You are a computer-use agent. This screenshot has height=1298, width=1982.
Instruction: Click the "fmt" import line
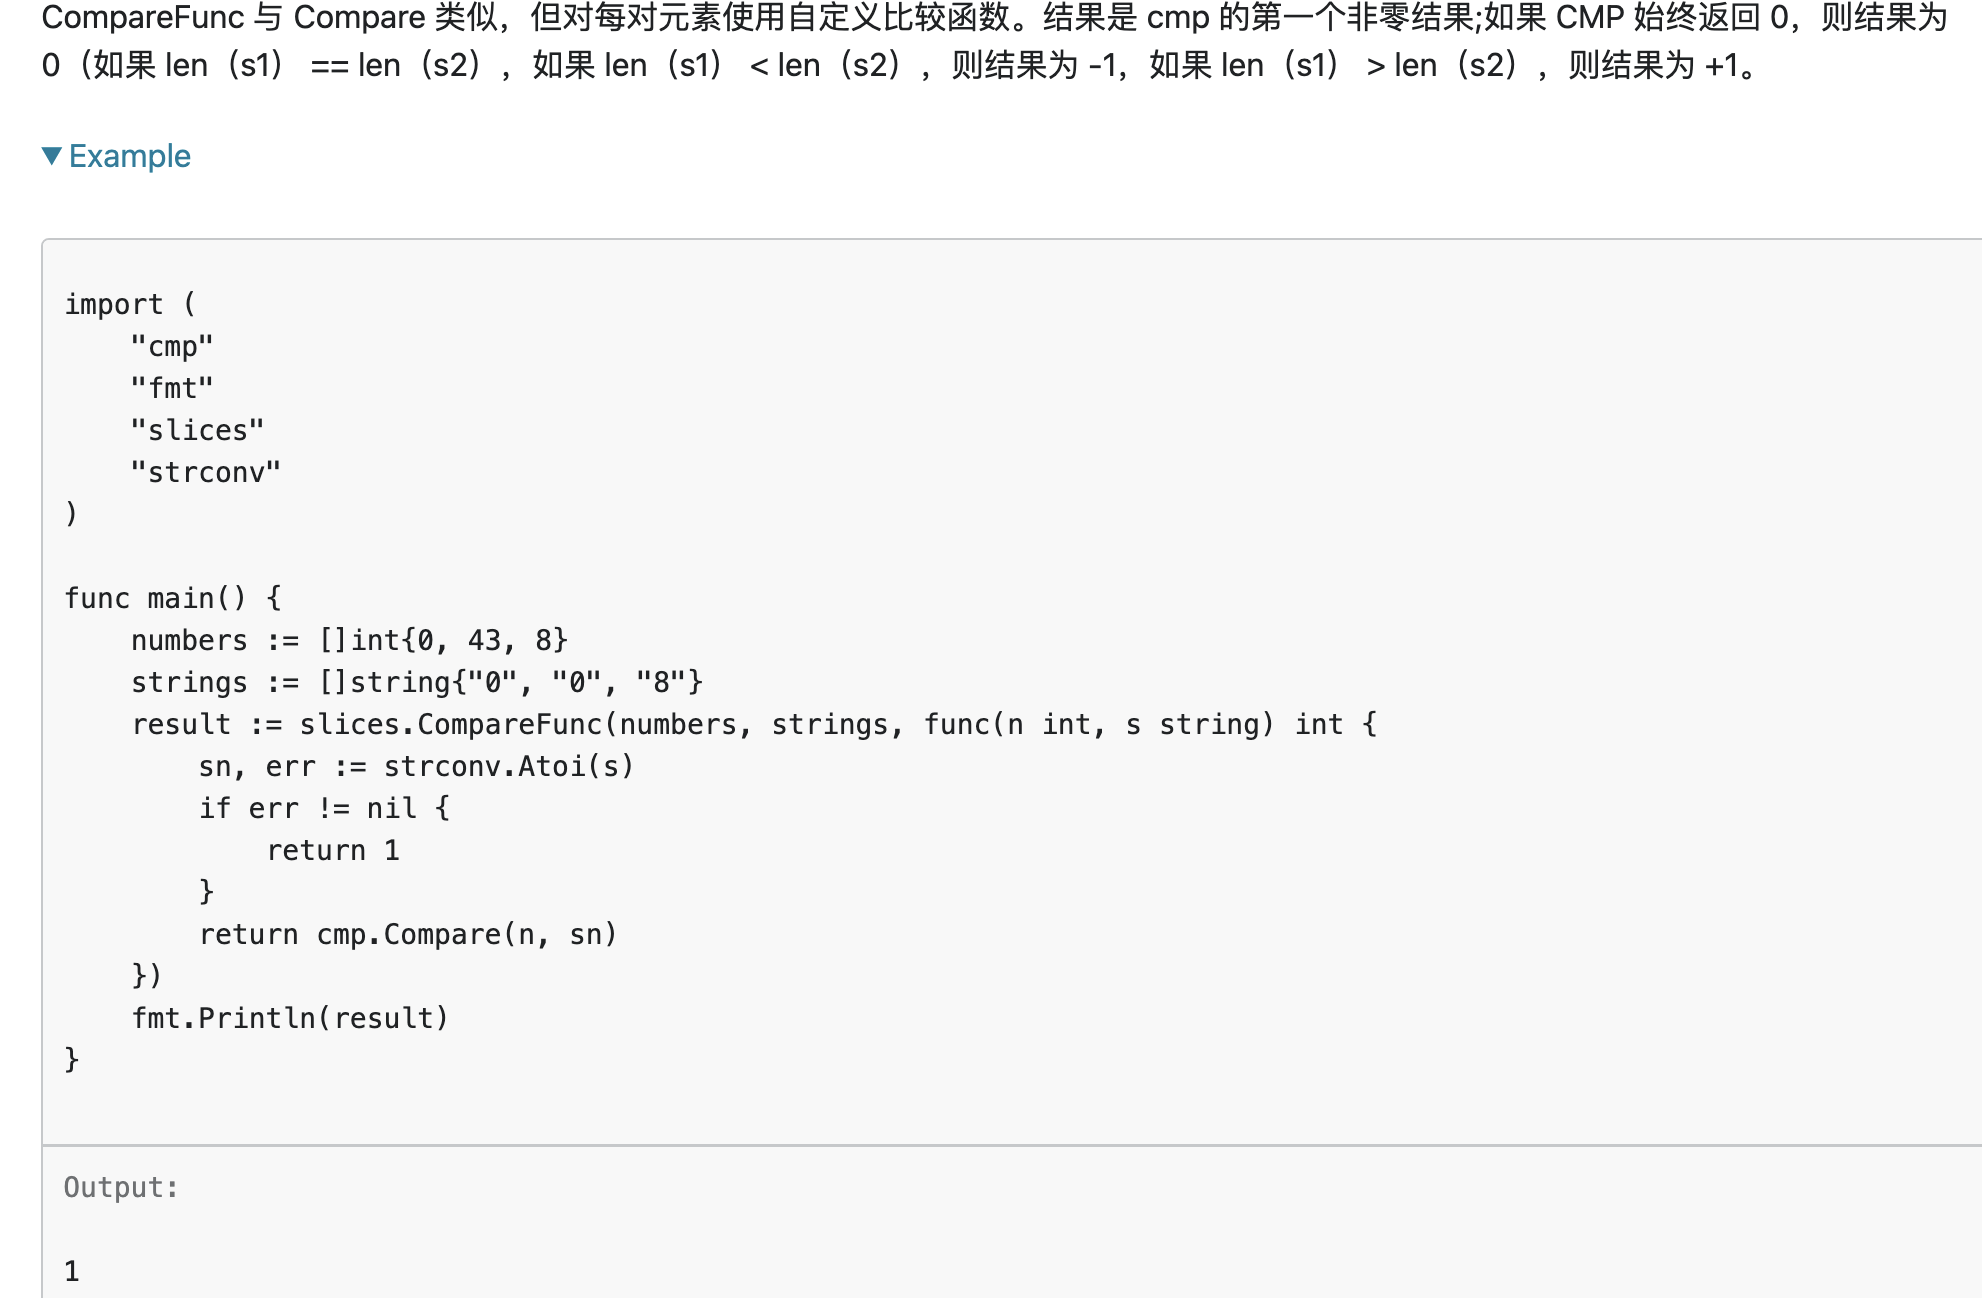(x=172, y=388)
